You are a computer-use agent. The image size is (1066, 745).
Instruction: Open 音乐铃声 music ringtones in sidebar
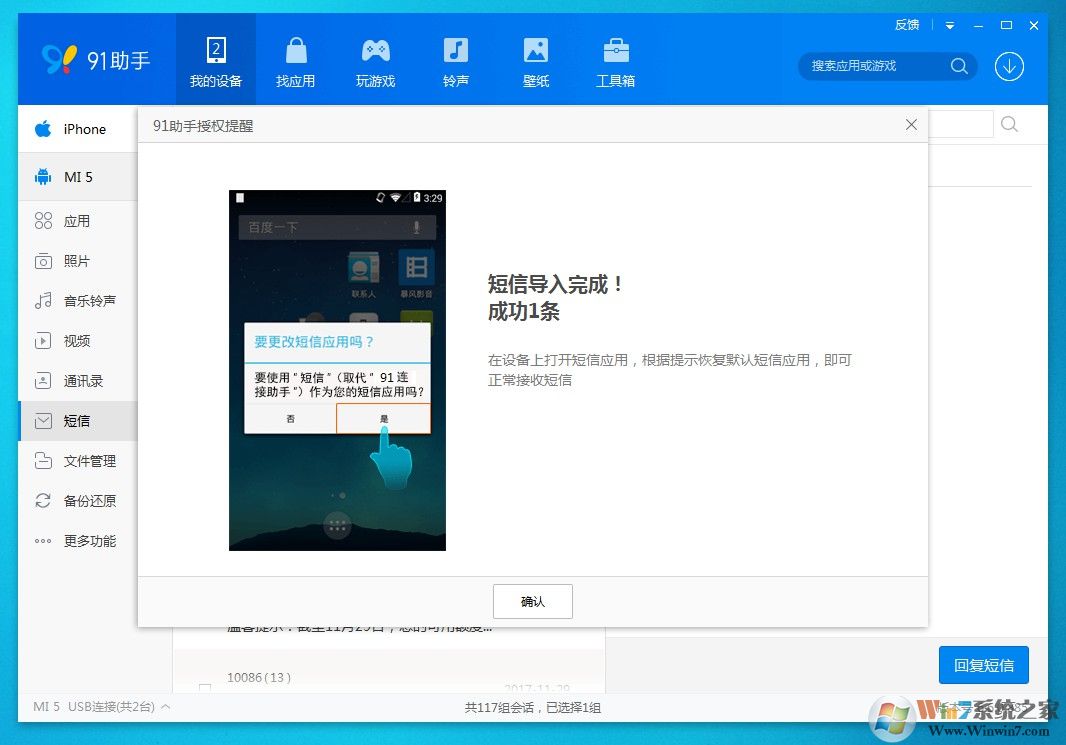[x=90, y=301]
